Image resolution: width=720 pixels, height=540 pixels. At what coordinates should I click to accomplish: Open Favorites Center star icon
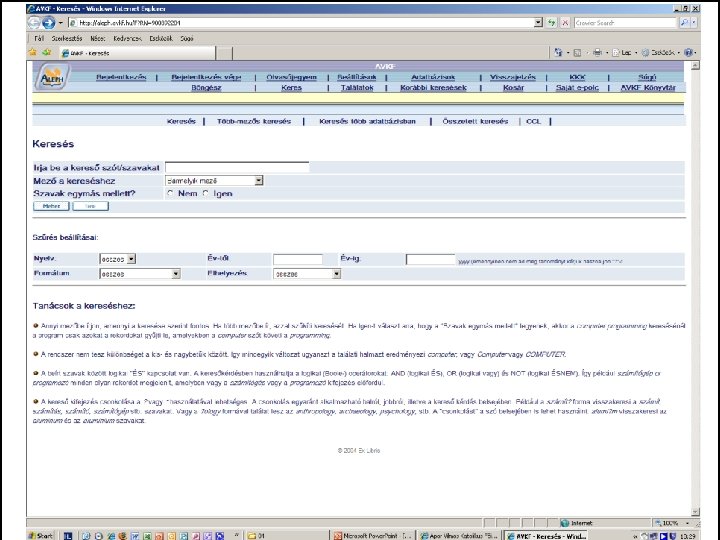33,52
